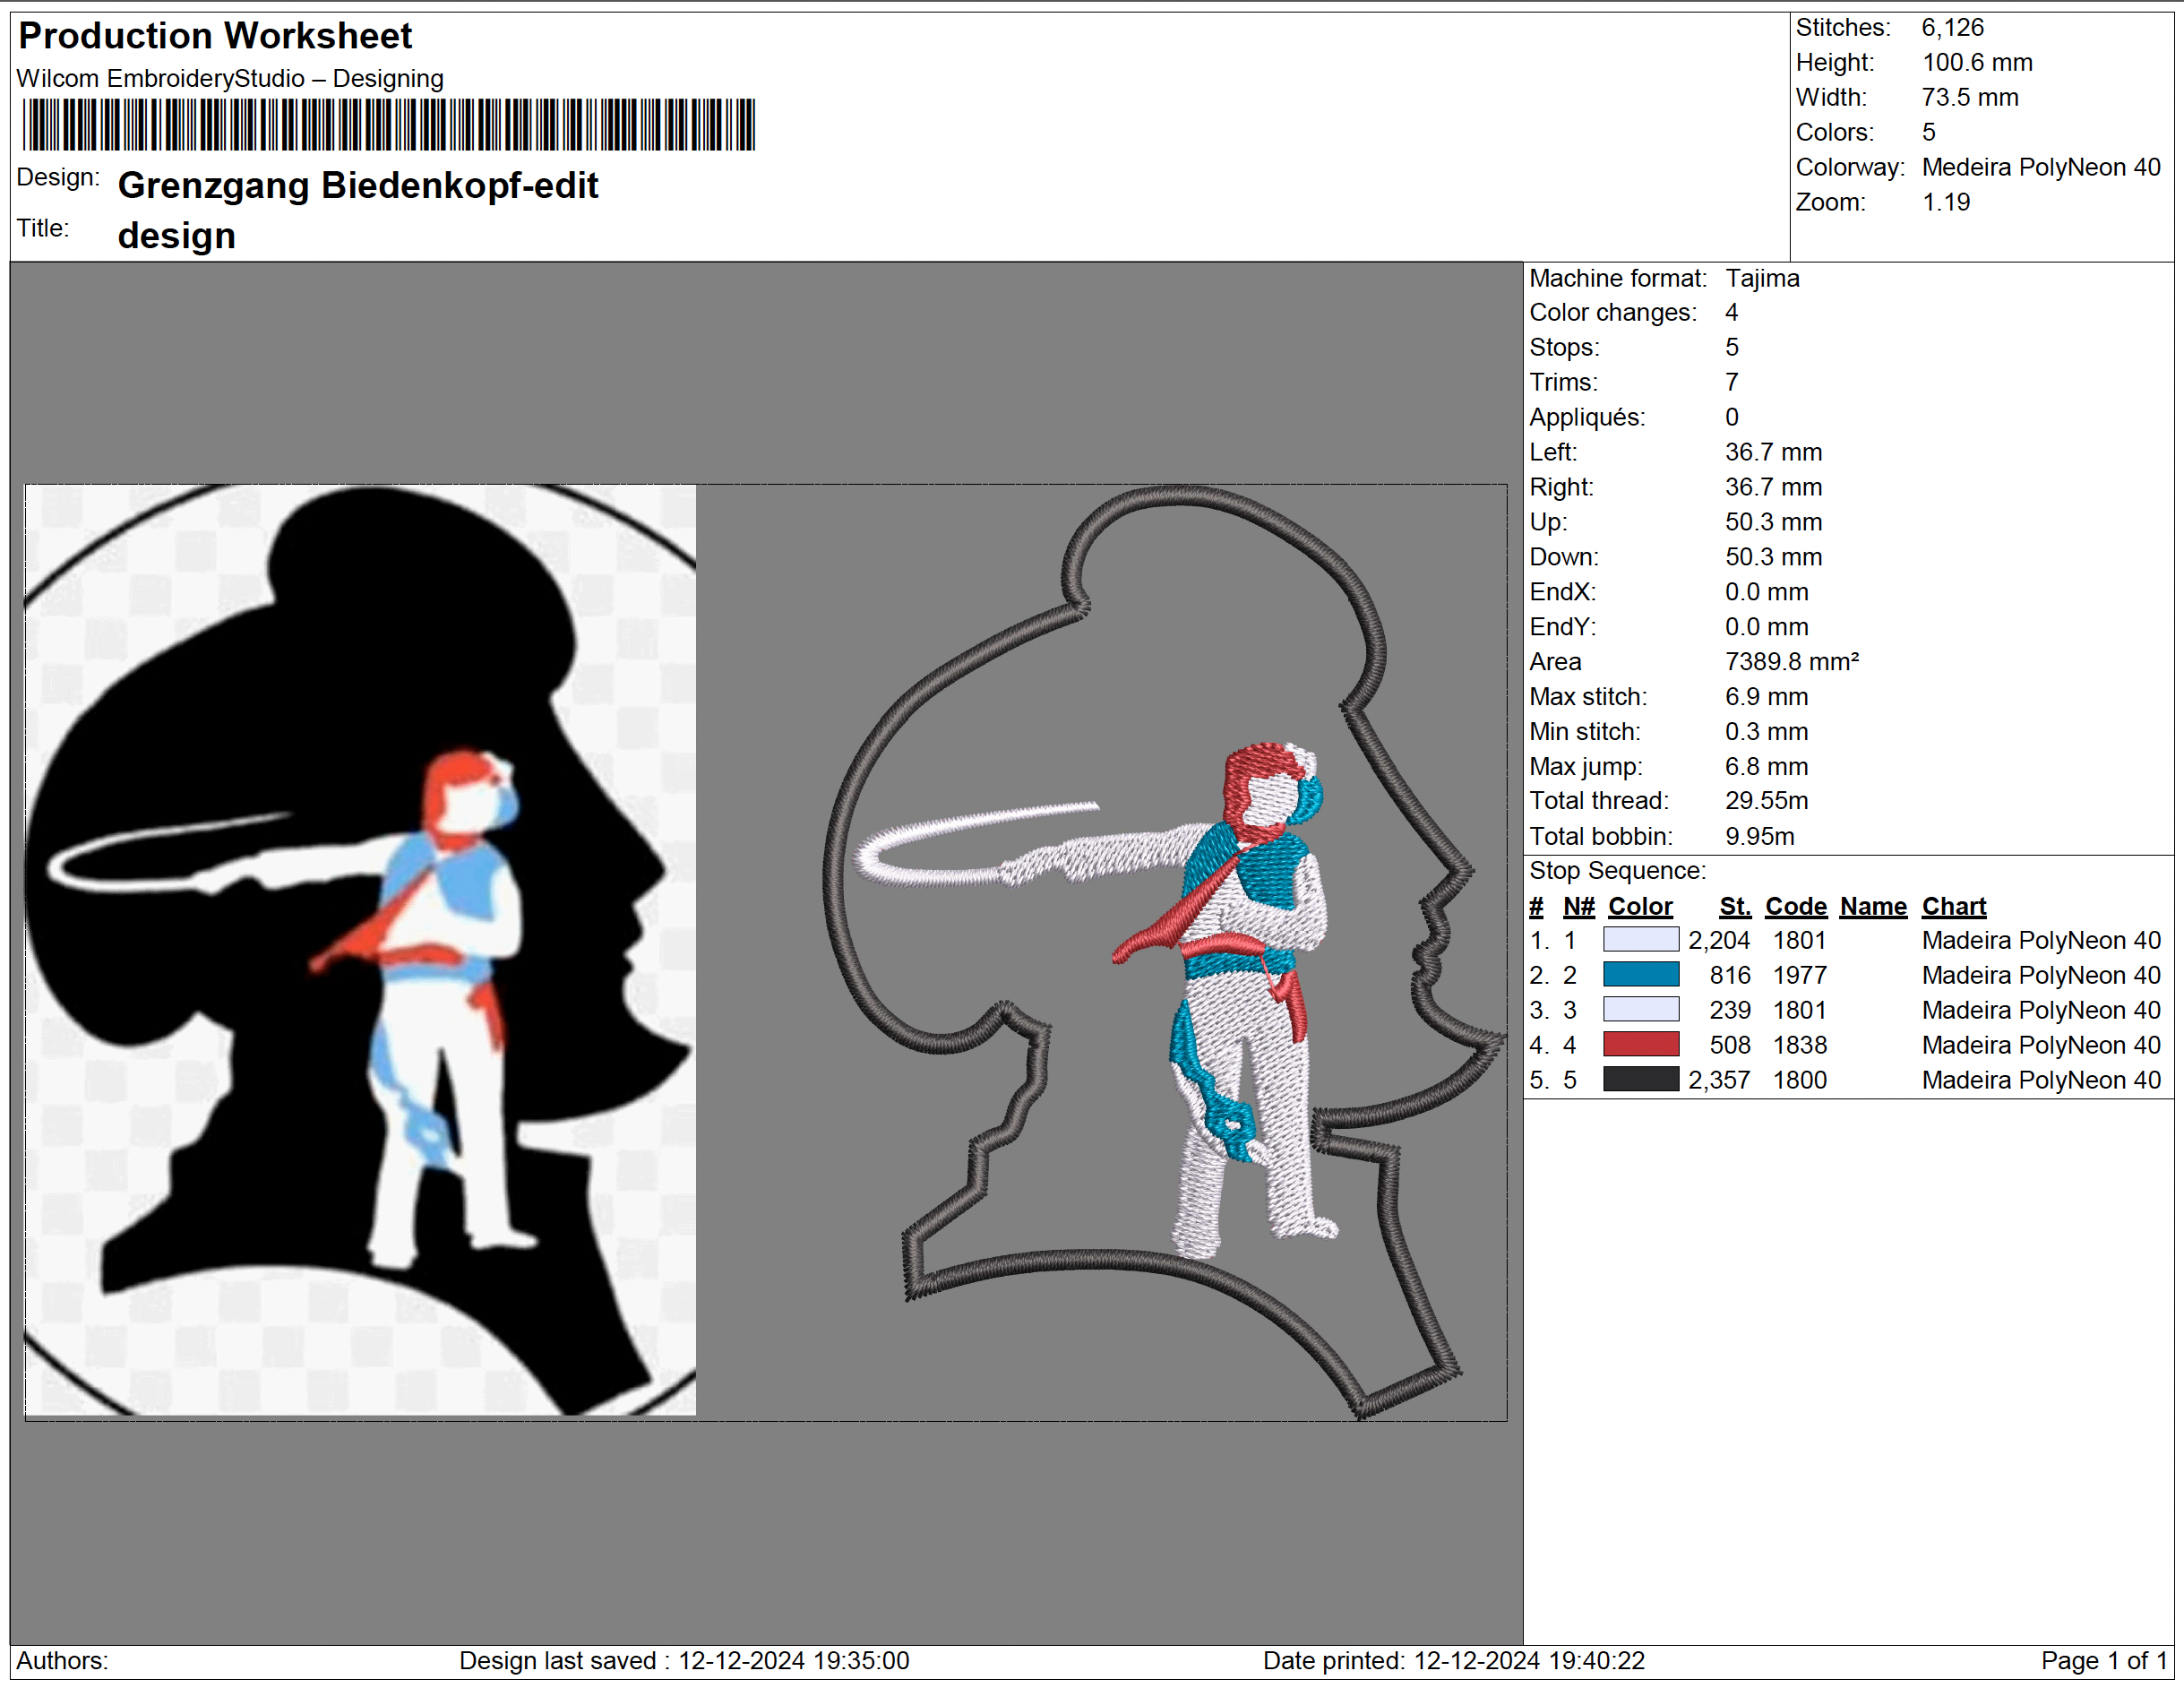The width and height of the screenshot is (2184, 1688).
Task: Click the 'Page 1 of 1' footer text
Action: (2103, 1661)
